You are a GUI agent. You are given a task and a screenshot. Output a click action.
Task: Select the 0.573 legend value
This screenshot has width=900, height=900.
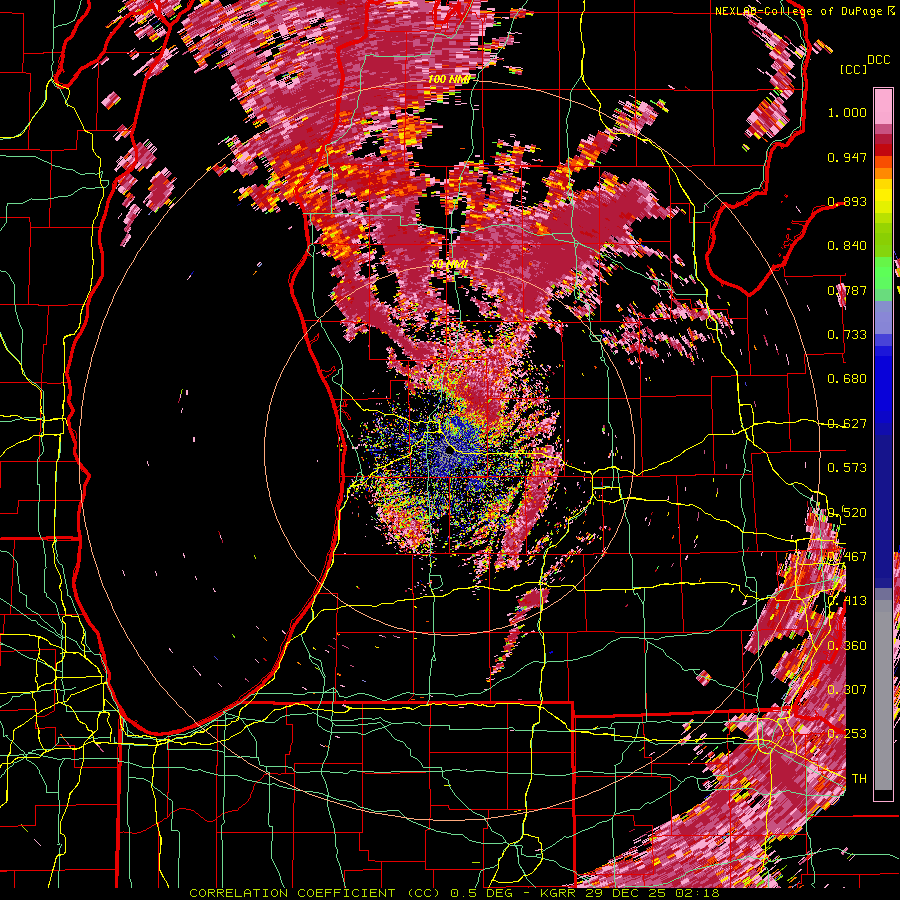(x=847, y=468)
